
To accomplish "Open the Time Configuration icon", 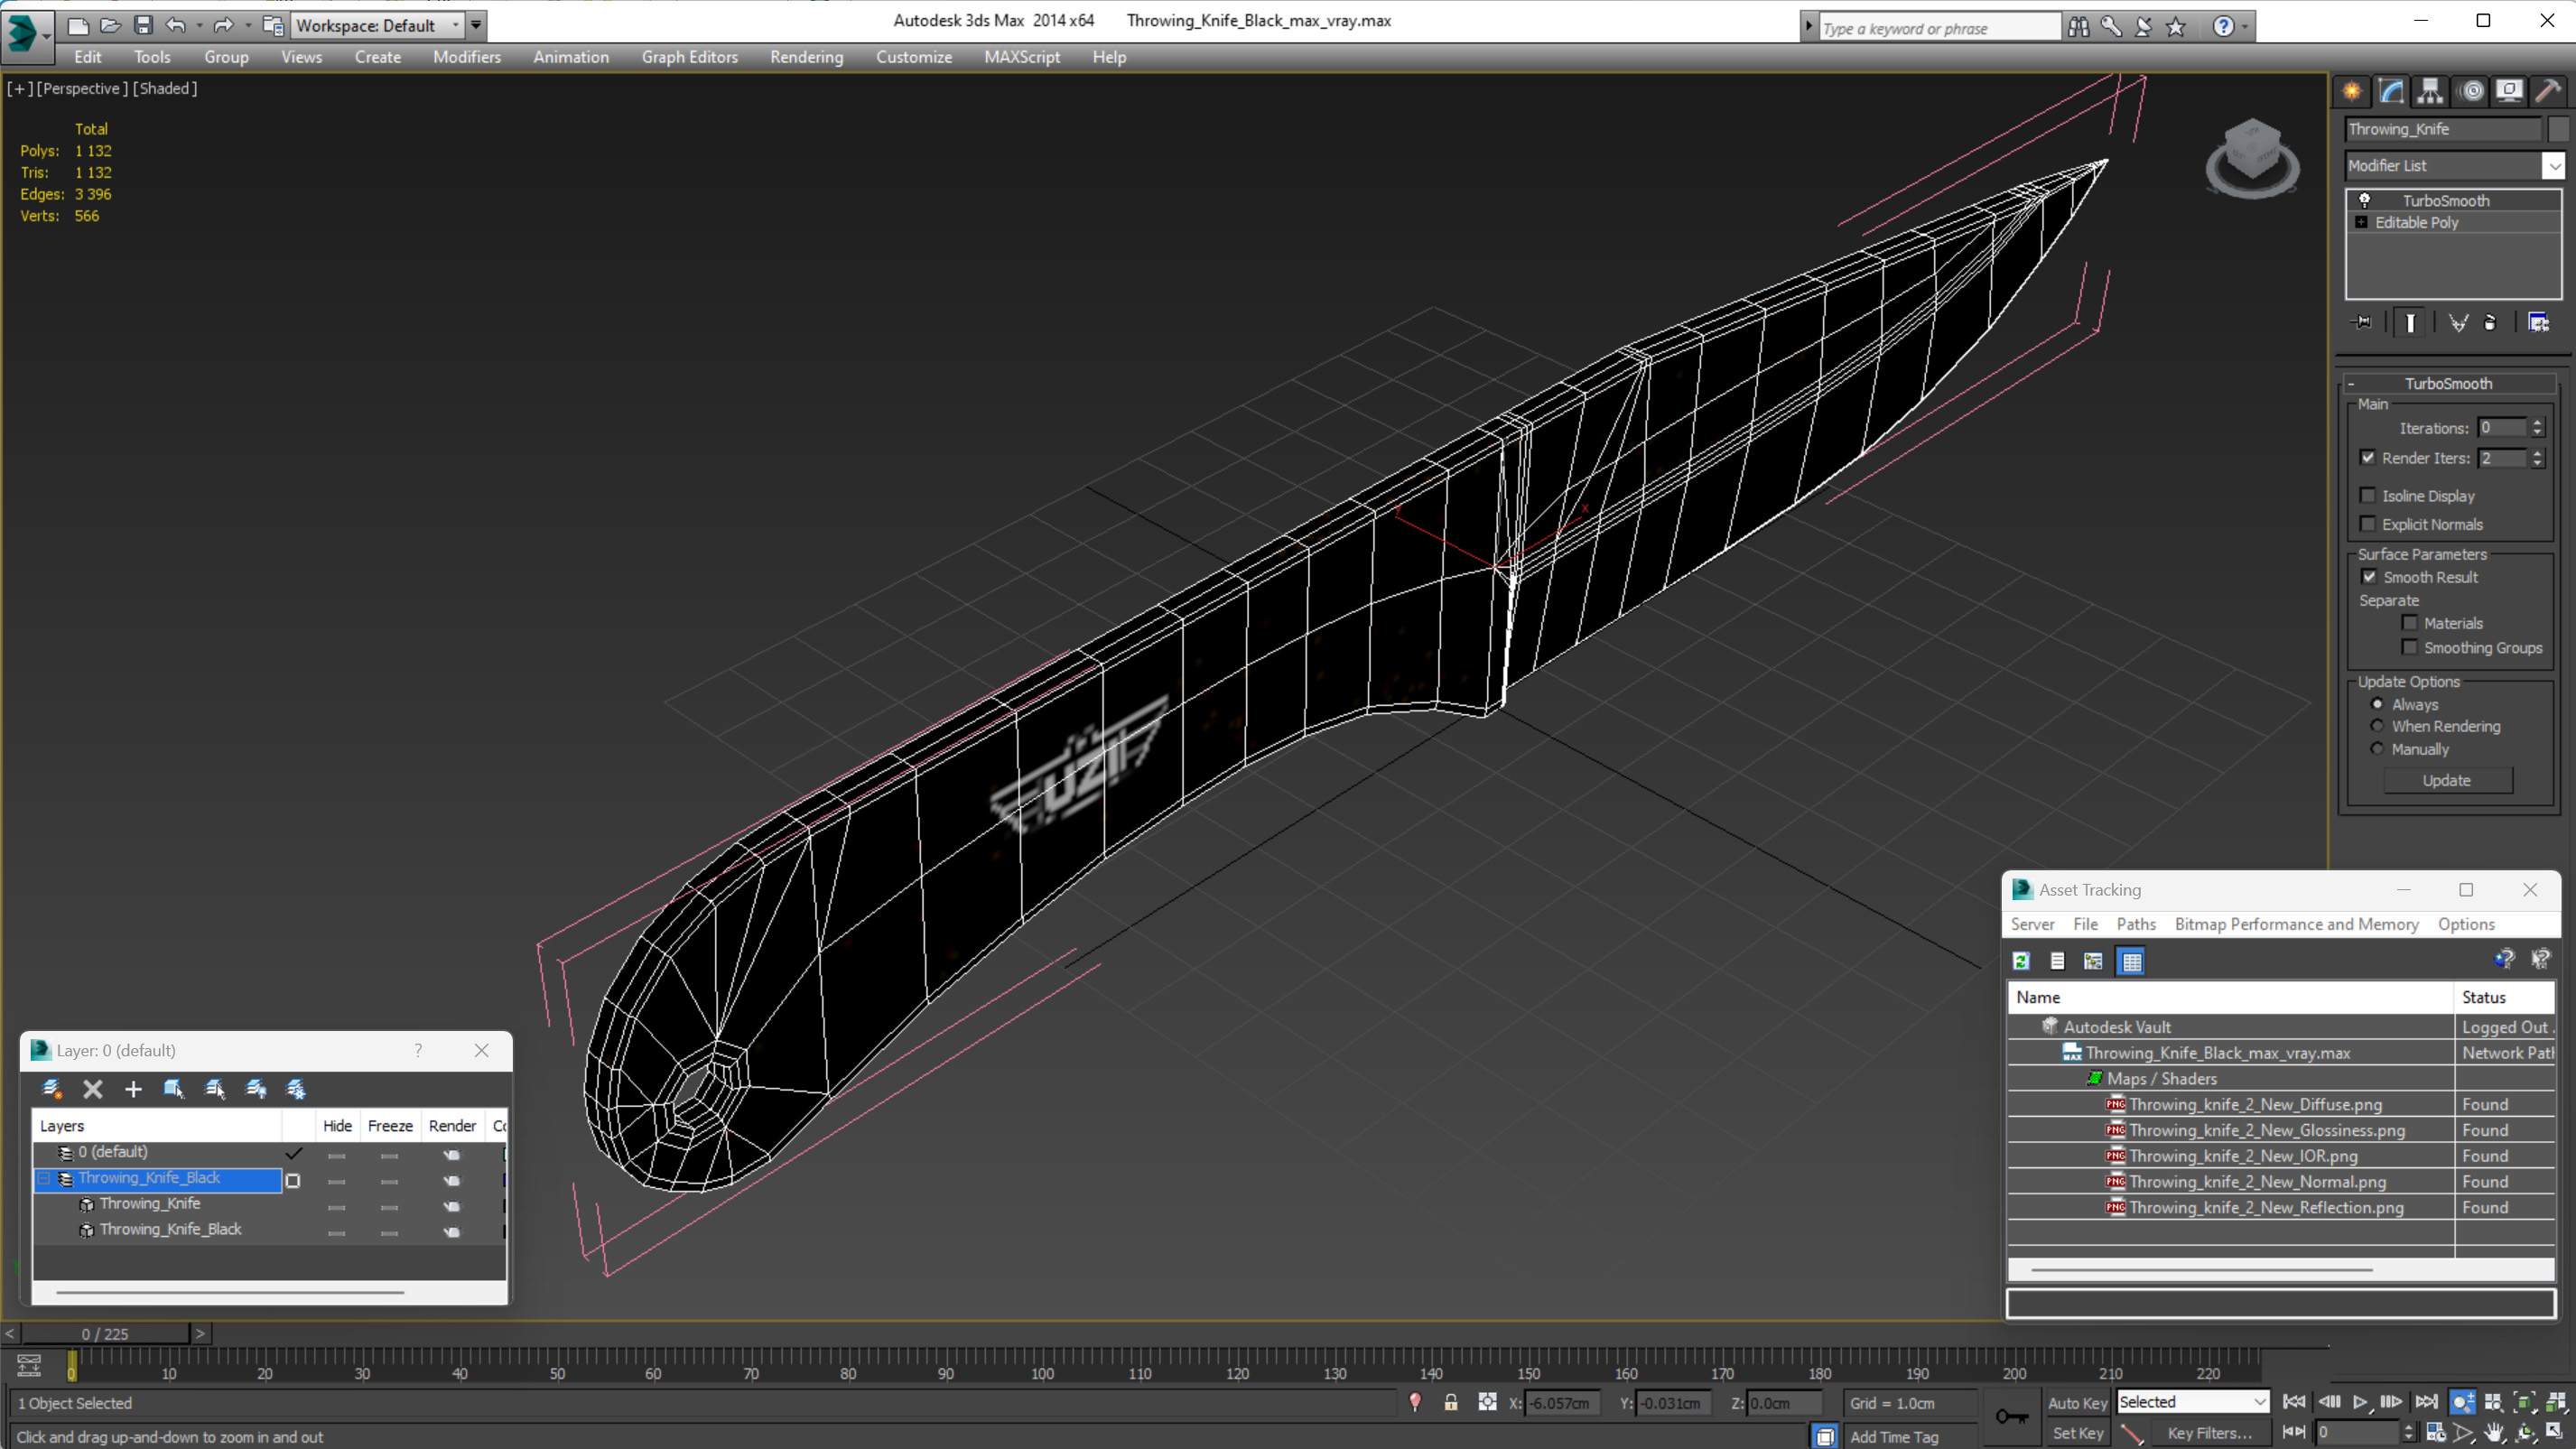I will (2436, 1433).
